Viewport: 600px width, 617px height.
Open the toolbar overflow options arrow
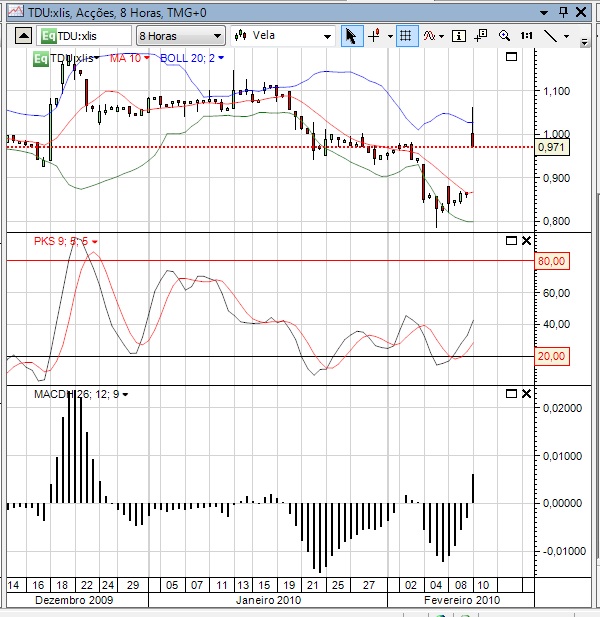pos(585,42)
